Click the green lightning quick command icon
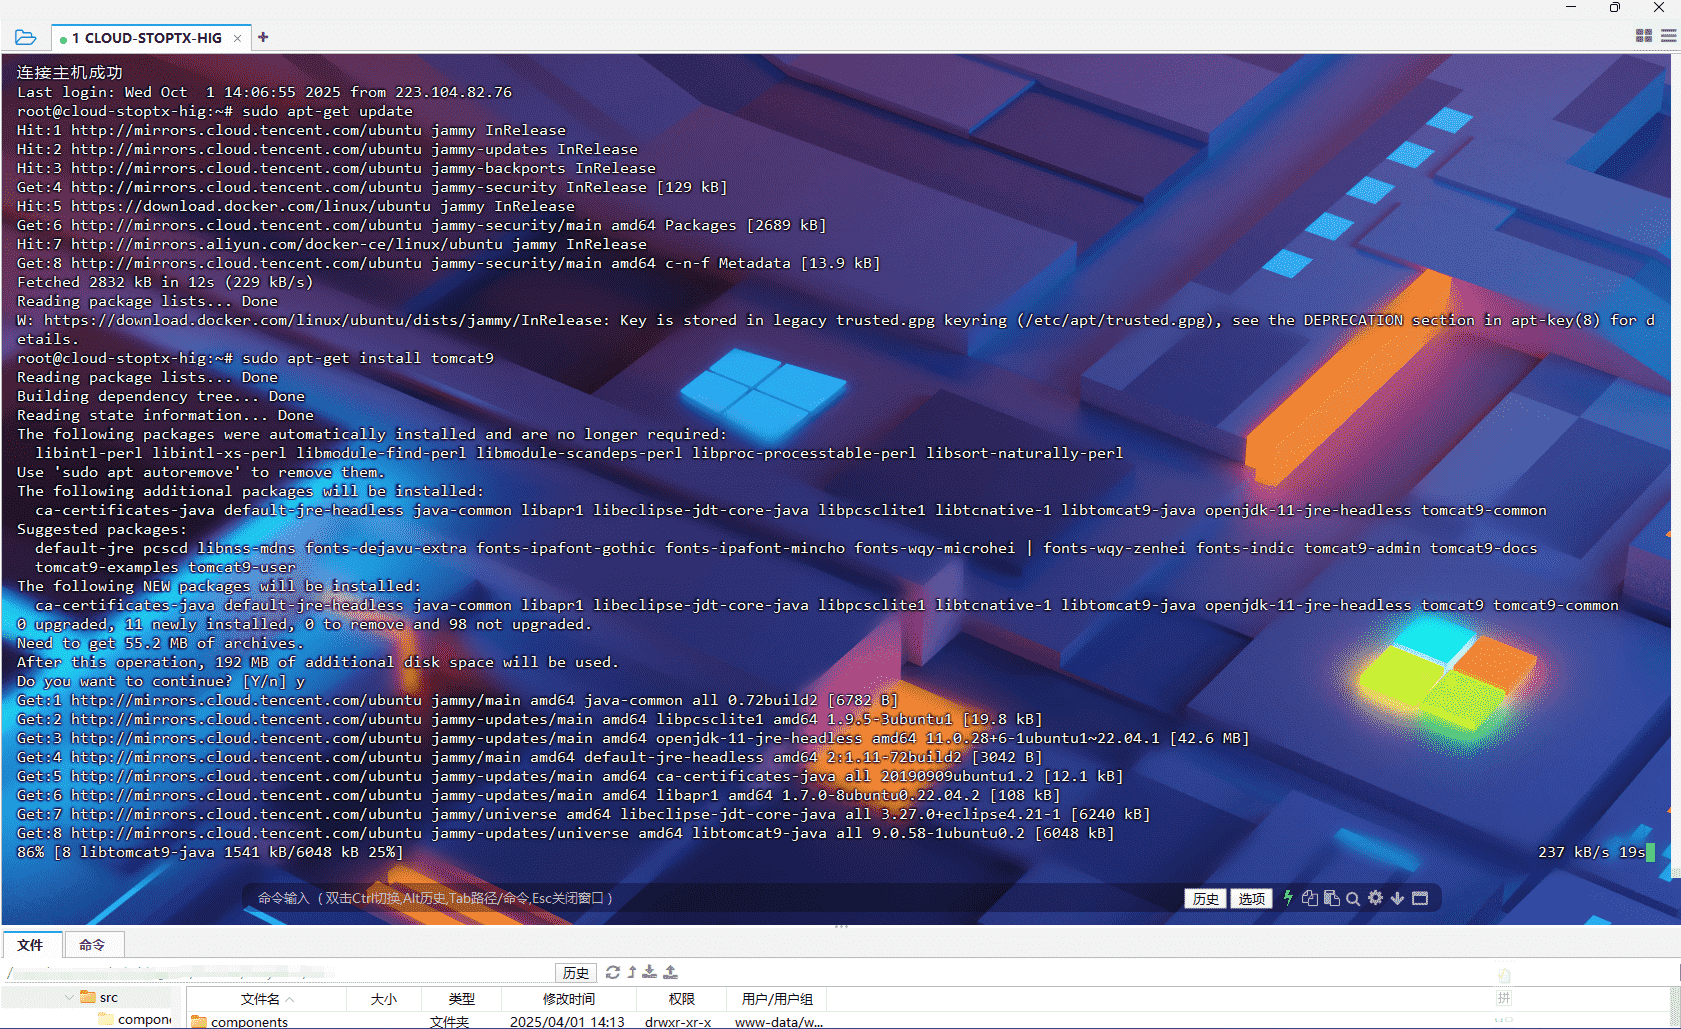Screen dimensions: 1681x1029 click(x=1288, y=898)
